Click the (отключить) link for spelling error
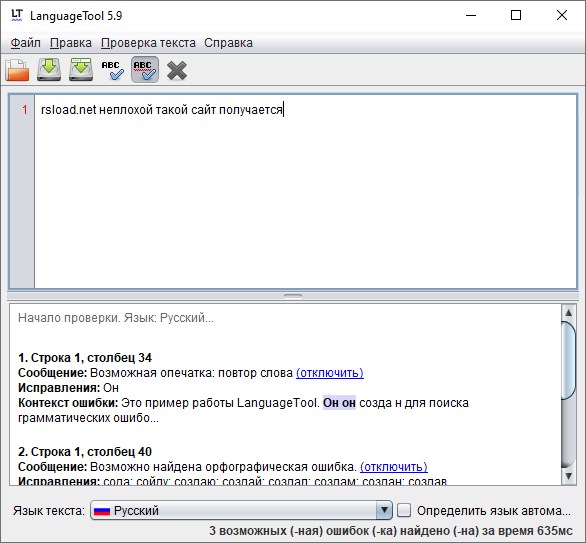 click(x=394, y=467)
